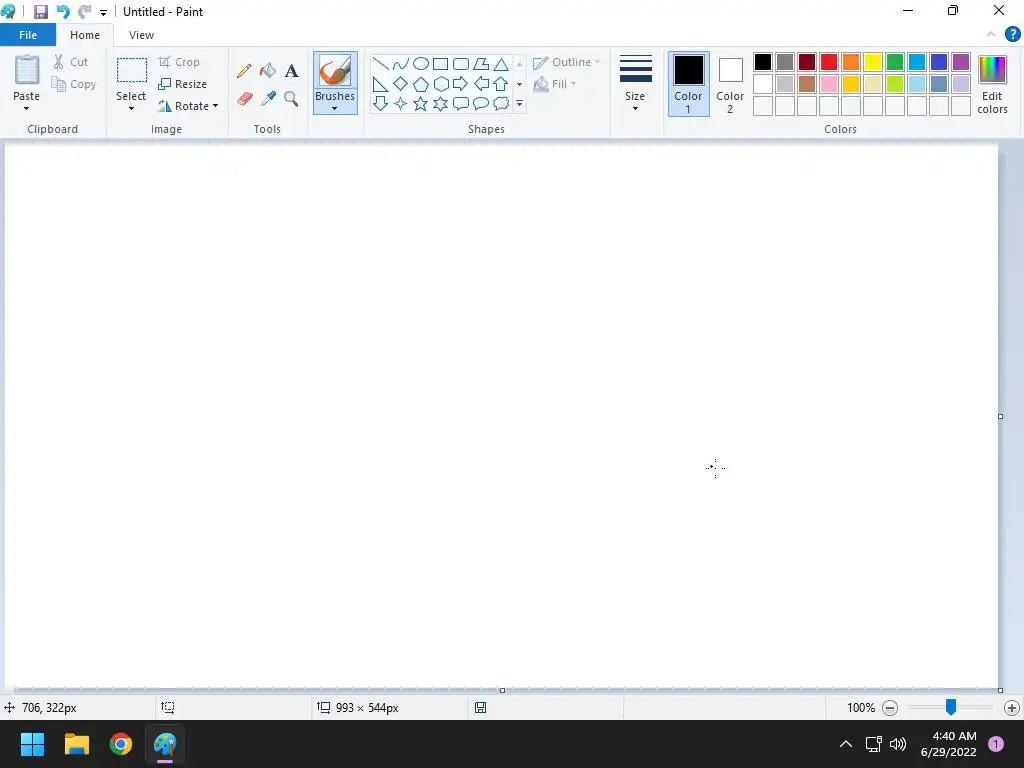
Task: Select the Fill with color bucket tool
Action: click(268, 71)
